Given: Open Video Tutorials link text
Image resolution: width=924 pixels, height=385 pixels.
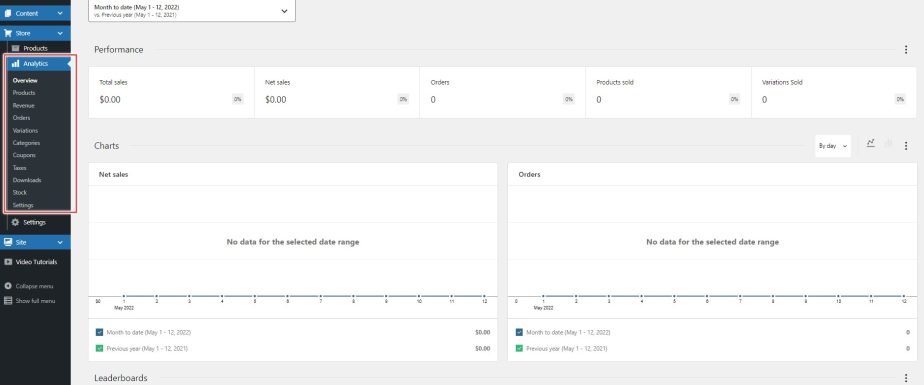Looking at the screenshot, I should [x=37, y=262].
